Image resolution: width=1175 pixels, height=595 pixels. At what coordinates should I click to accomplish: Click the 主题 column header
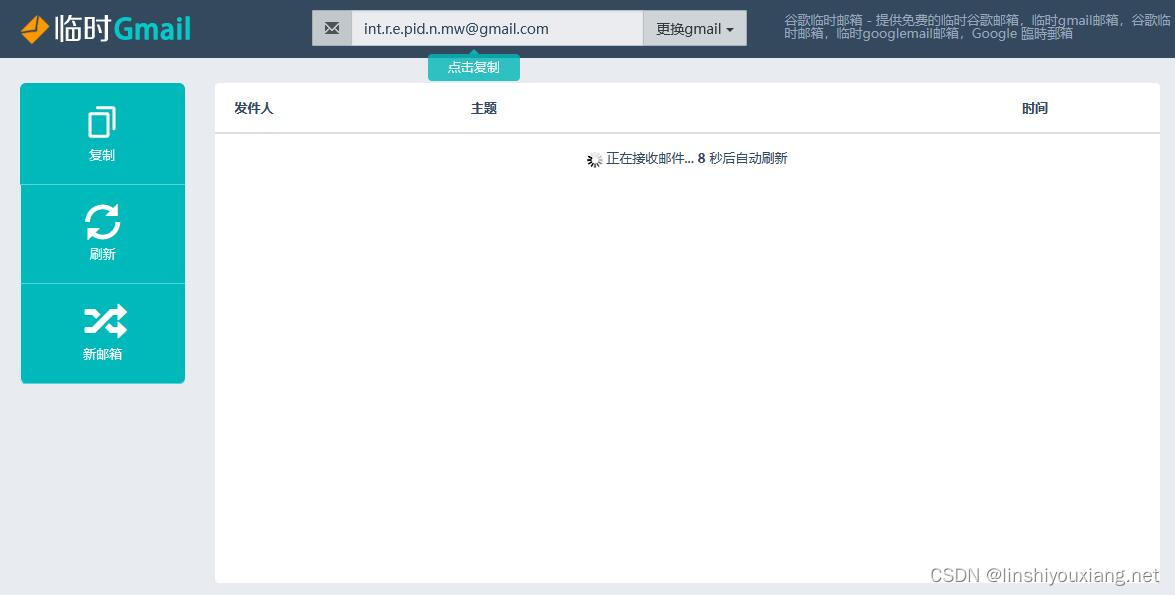click(484, 109)
